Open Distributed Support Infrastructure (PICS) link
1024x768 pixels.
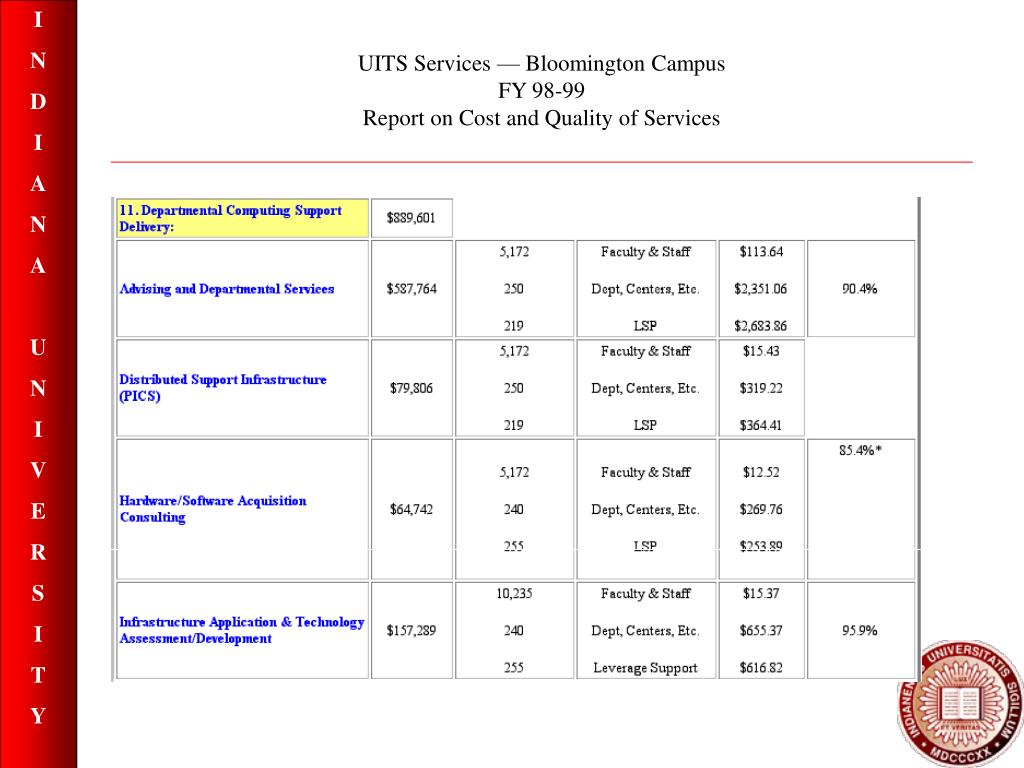223,387
